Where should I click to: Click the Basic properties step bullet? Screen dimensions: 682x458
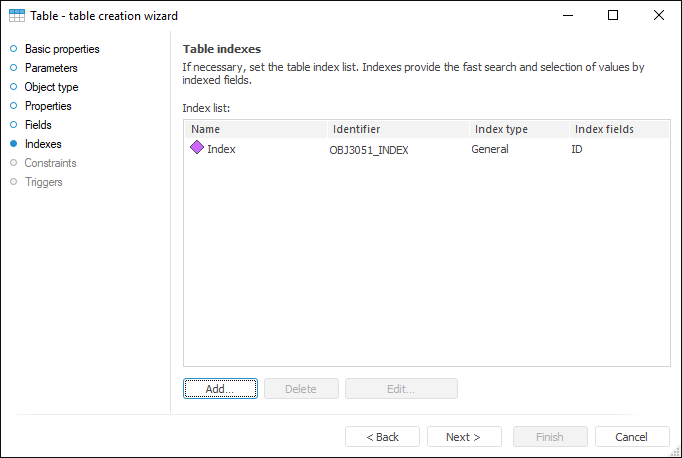(14, 49)
